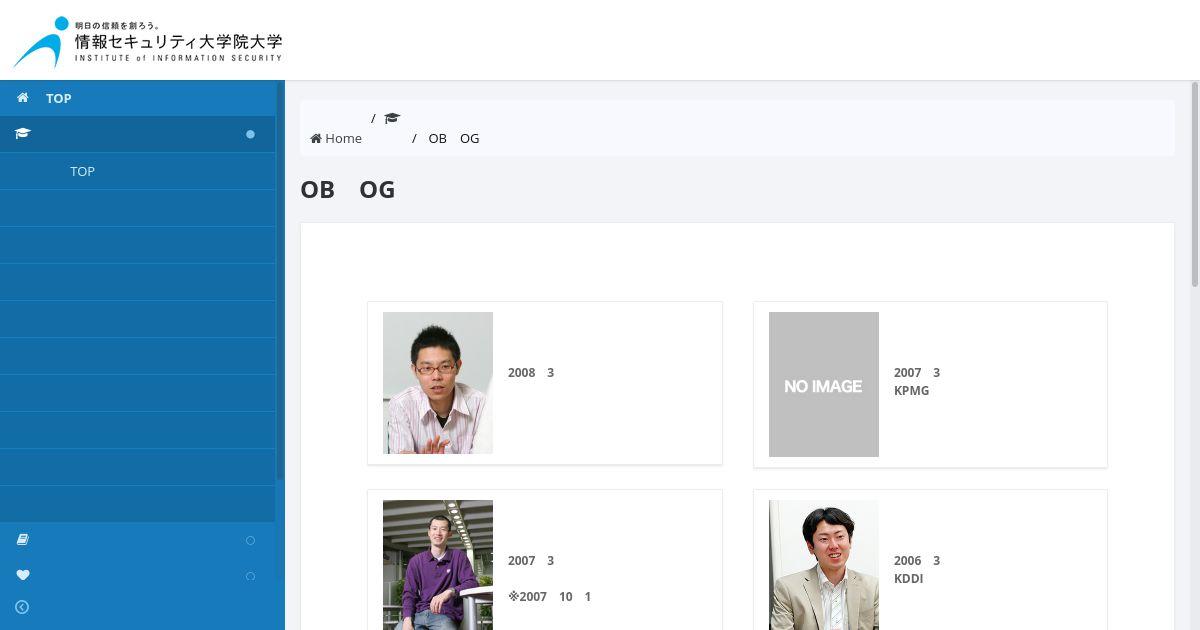Click the page's vertical scrollbar thumb
The width and height of the screenshot is (1200, 630).
1195,185
